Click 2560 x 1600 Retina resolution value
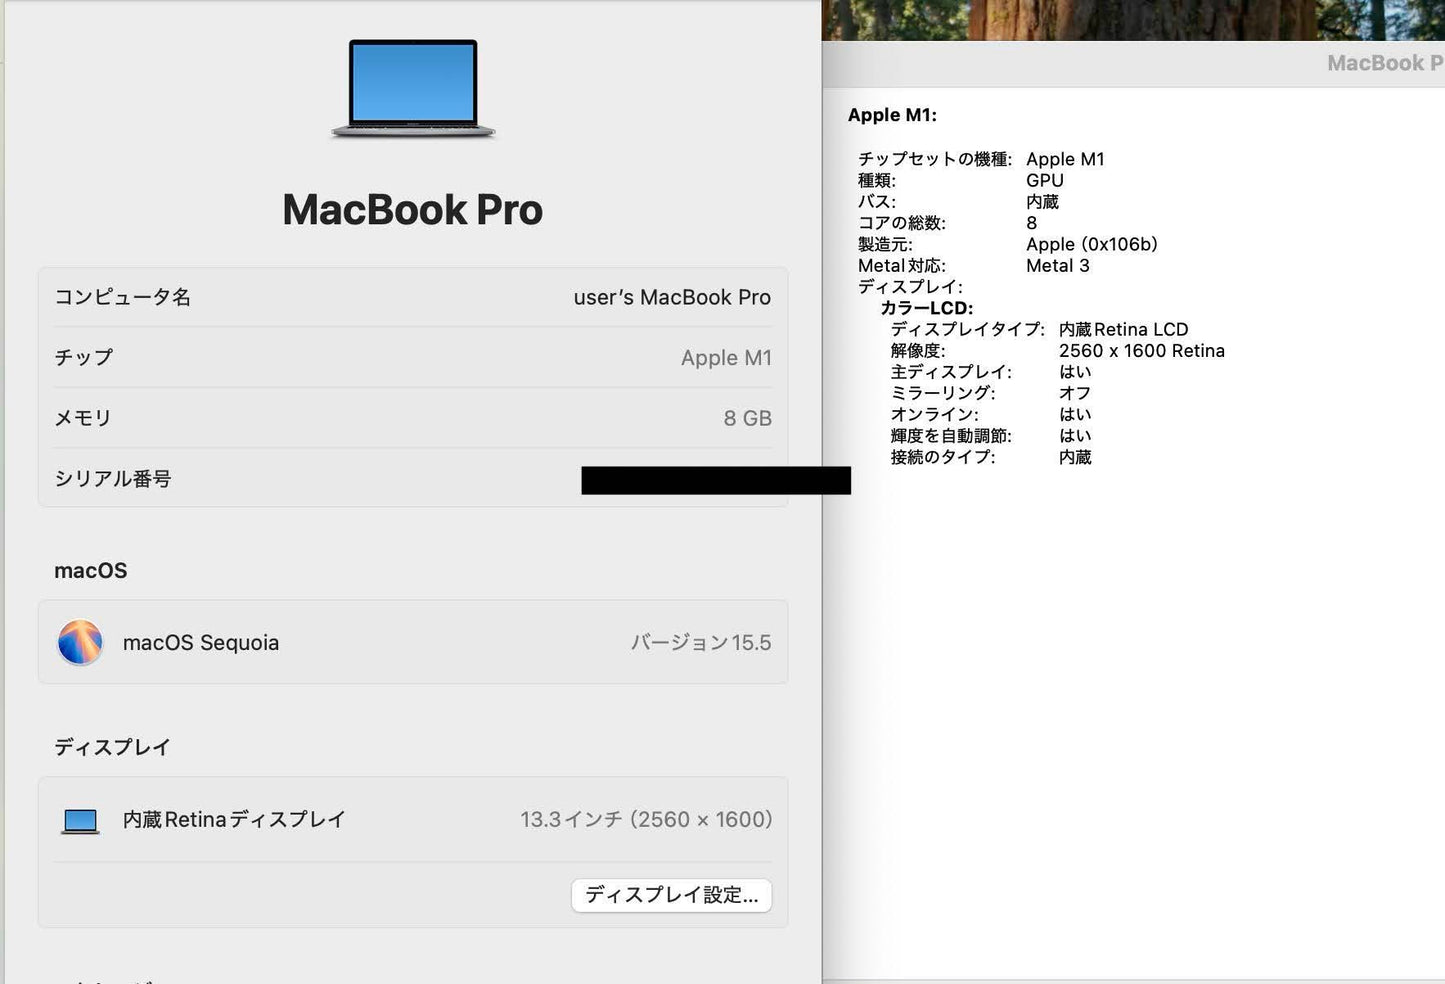 point(1142,351)
